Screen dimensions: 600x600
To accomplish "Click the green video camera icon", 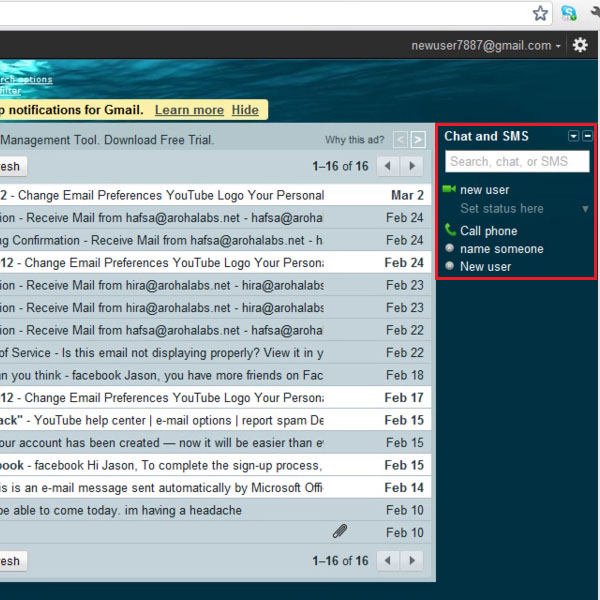I will pyautogui.click(x=449, y=189).
